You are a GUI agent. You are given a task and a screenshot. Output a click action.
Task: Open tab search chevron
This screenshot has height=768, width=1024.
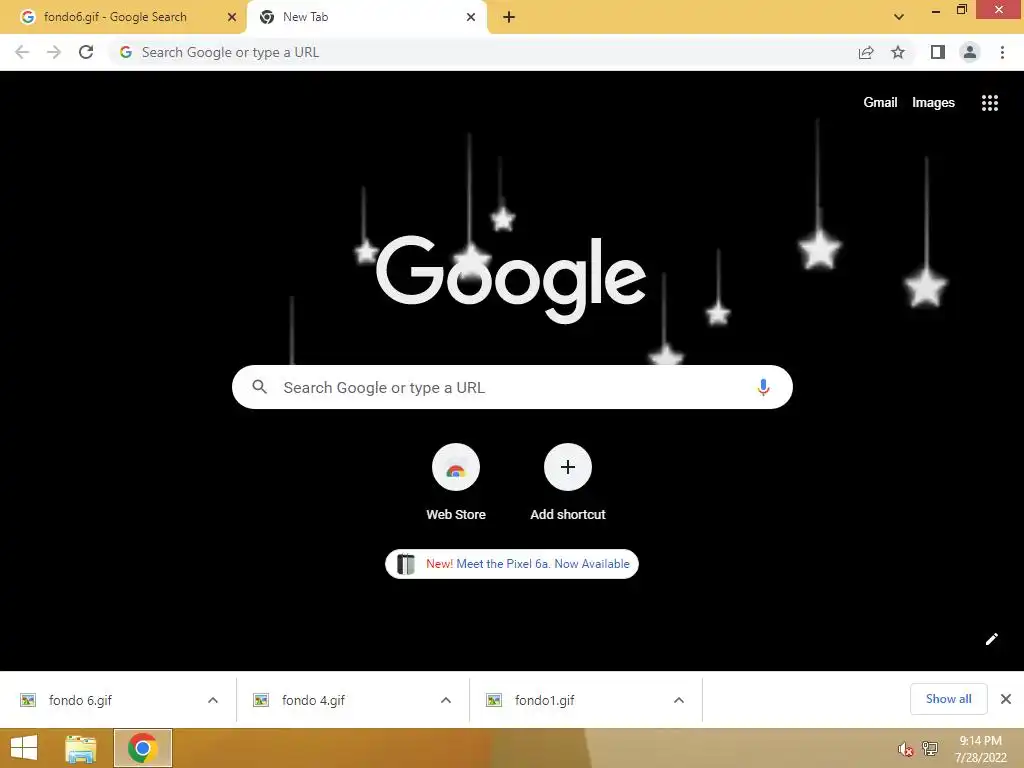pyautogui.click(x=899, y=17)
